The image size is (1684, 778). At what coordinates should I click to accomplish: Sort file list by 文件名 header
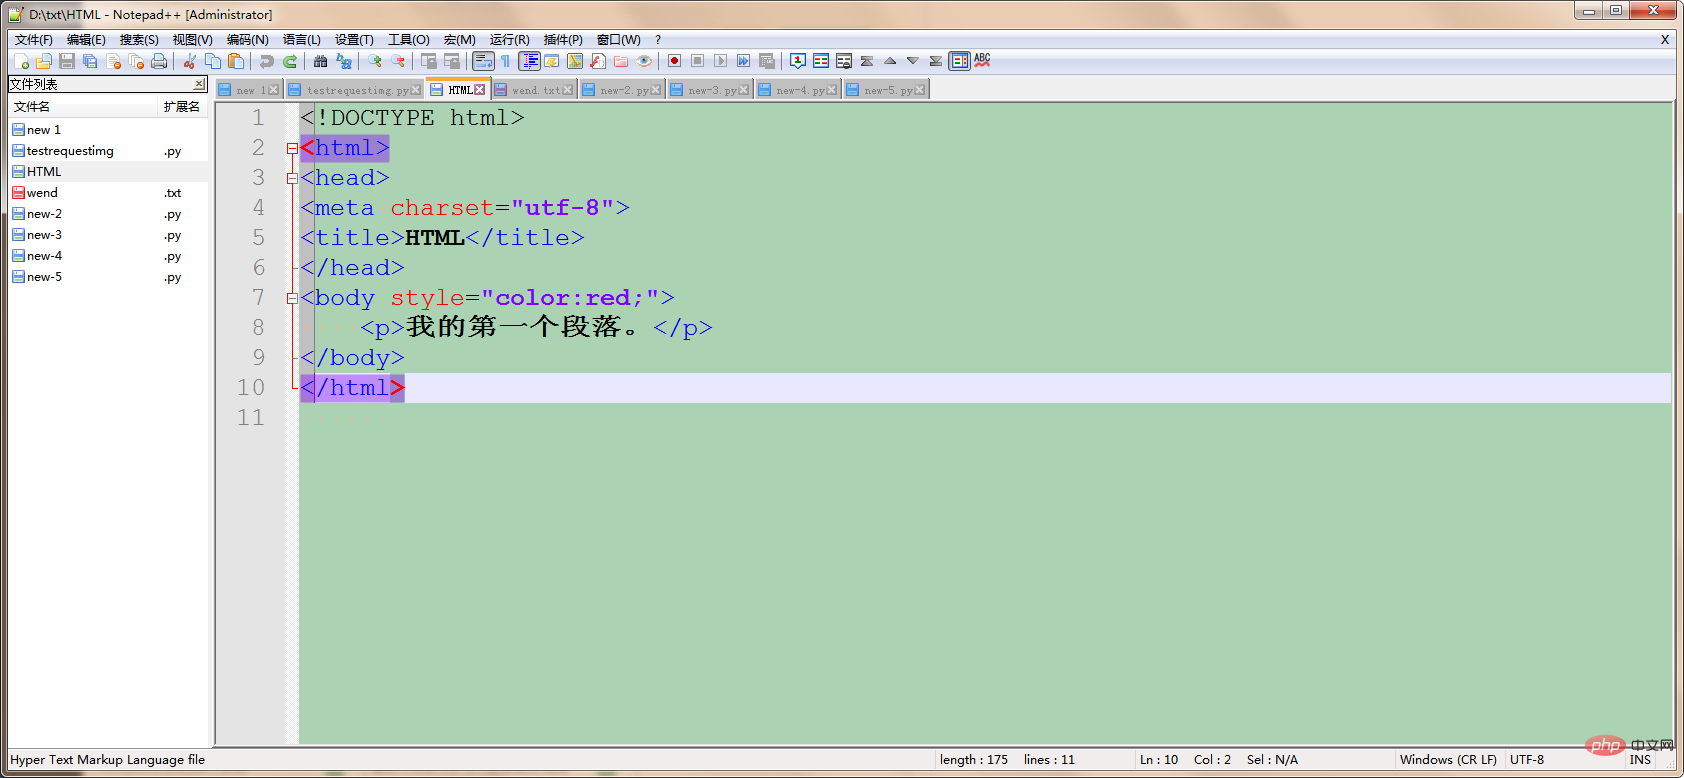(x=83, y=107)
